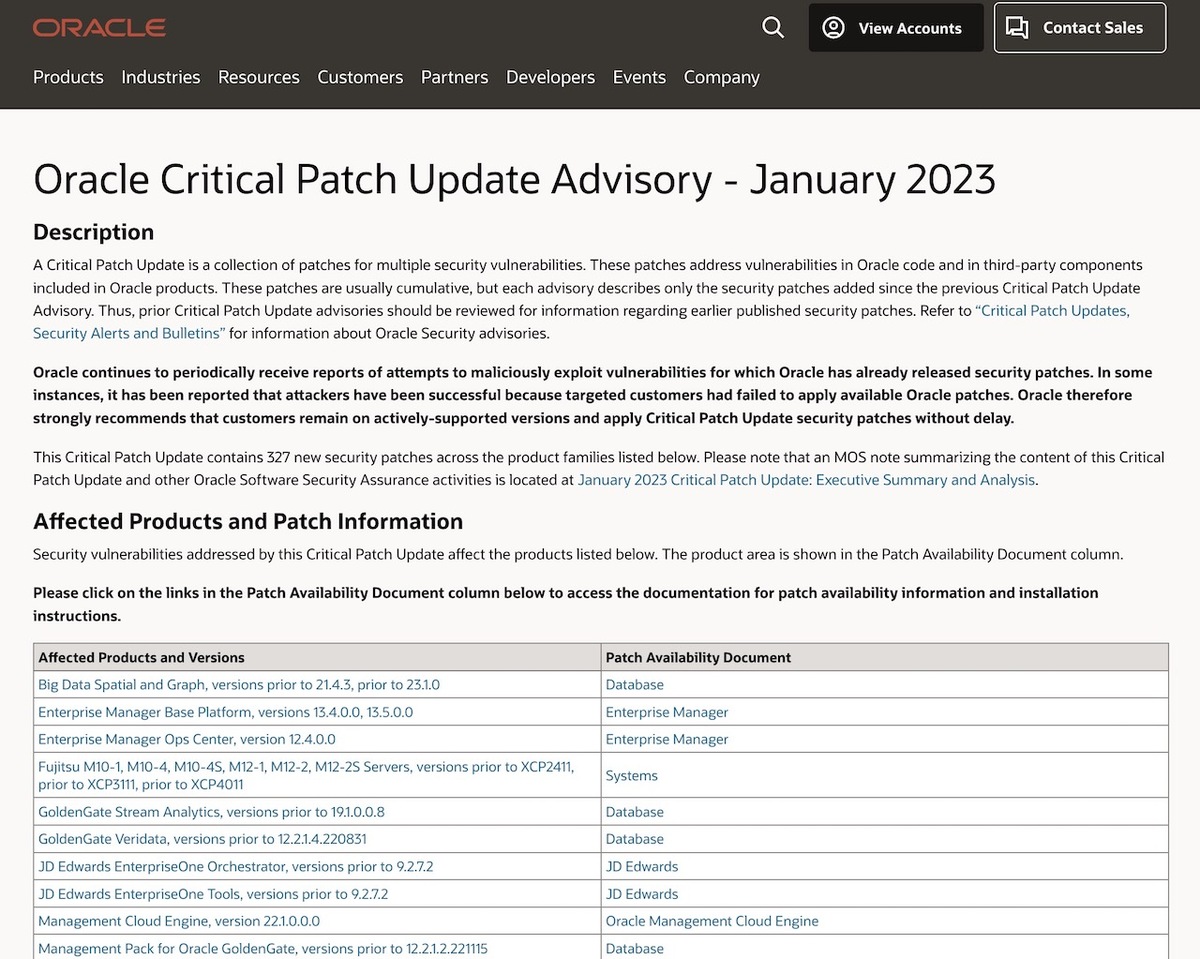
Task: Click Affected Products and Patch Information heading
Action: point(248,521)
